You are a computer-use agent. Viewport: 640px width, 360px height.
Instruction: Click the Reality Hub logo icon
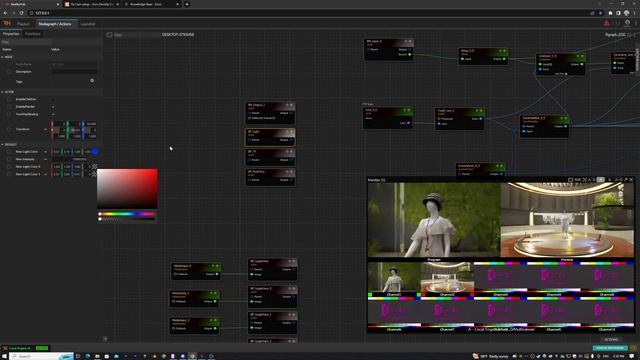[x=7, y=24]
